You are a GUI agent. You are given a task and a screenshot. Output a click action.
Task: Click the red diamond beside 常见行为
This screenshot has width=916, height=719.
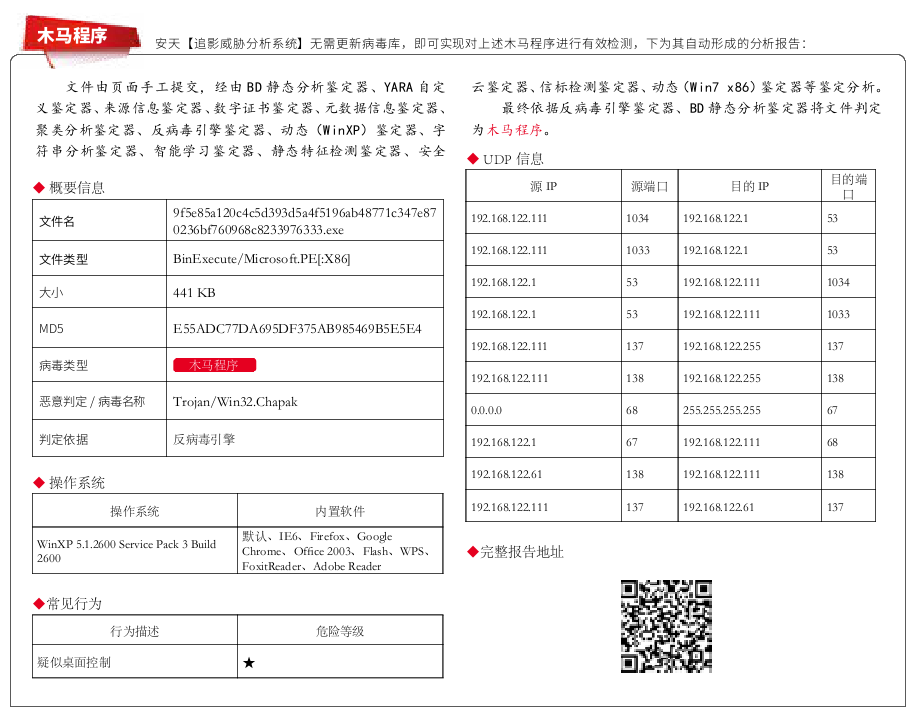pos(39,604)
